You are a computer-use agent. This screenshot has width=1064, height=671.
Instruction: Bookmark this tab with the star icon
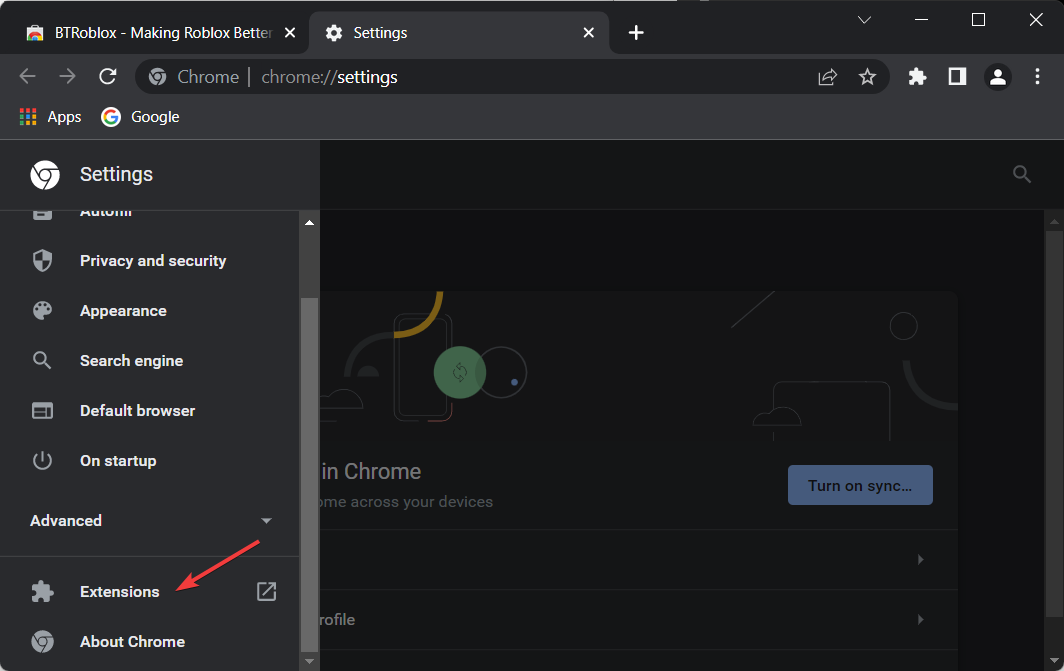[867, 77]
